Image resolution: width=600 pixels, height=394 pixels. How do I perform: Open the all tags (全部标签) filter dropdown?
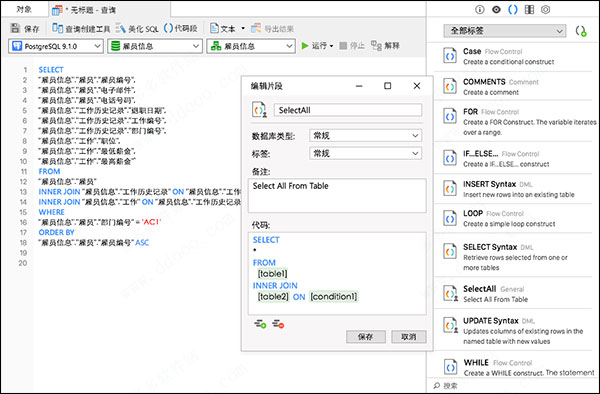pos(505,31)
